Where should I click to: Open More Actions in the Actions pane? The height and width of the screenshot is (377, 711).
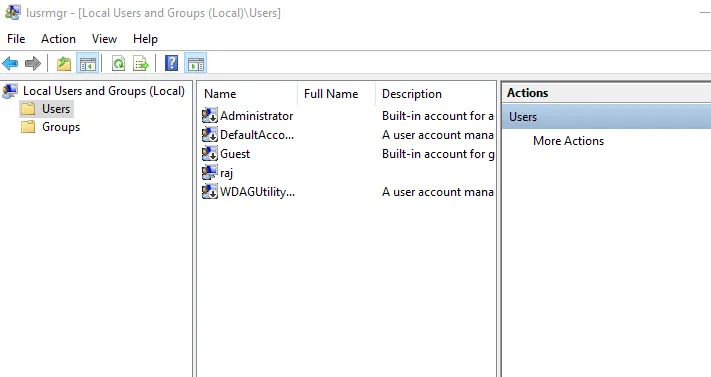tap(569, 141)
